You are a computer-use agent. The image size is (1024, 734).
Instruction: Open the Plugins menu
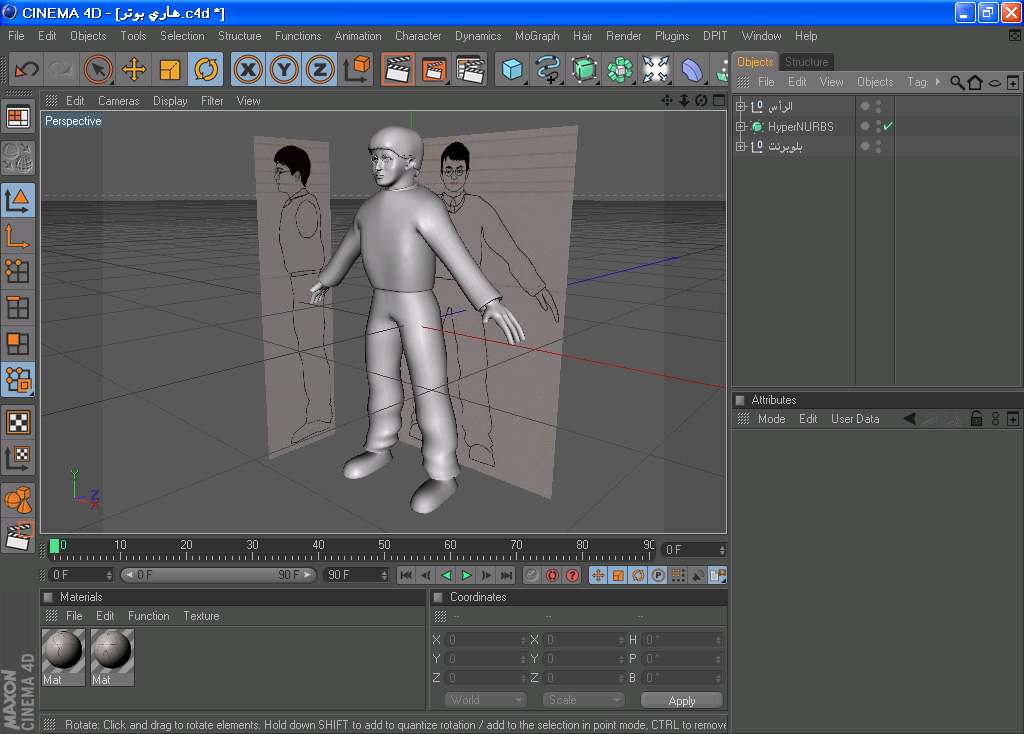[x=672, y=36]
